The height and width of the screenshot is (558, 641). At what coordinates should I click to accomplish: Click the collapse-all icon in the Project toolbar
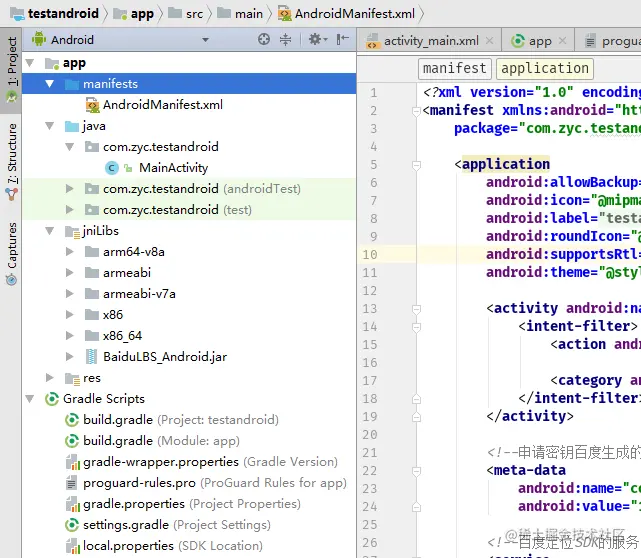(285, 39)
